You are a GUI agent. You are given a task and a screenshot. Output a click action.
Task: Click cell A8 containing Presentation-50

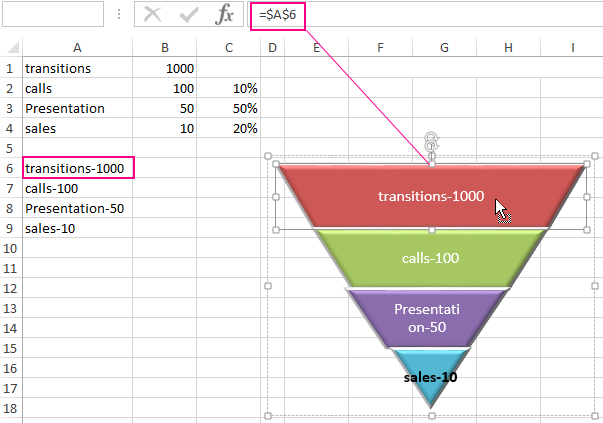[77, 208]
